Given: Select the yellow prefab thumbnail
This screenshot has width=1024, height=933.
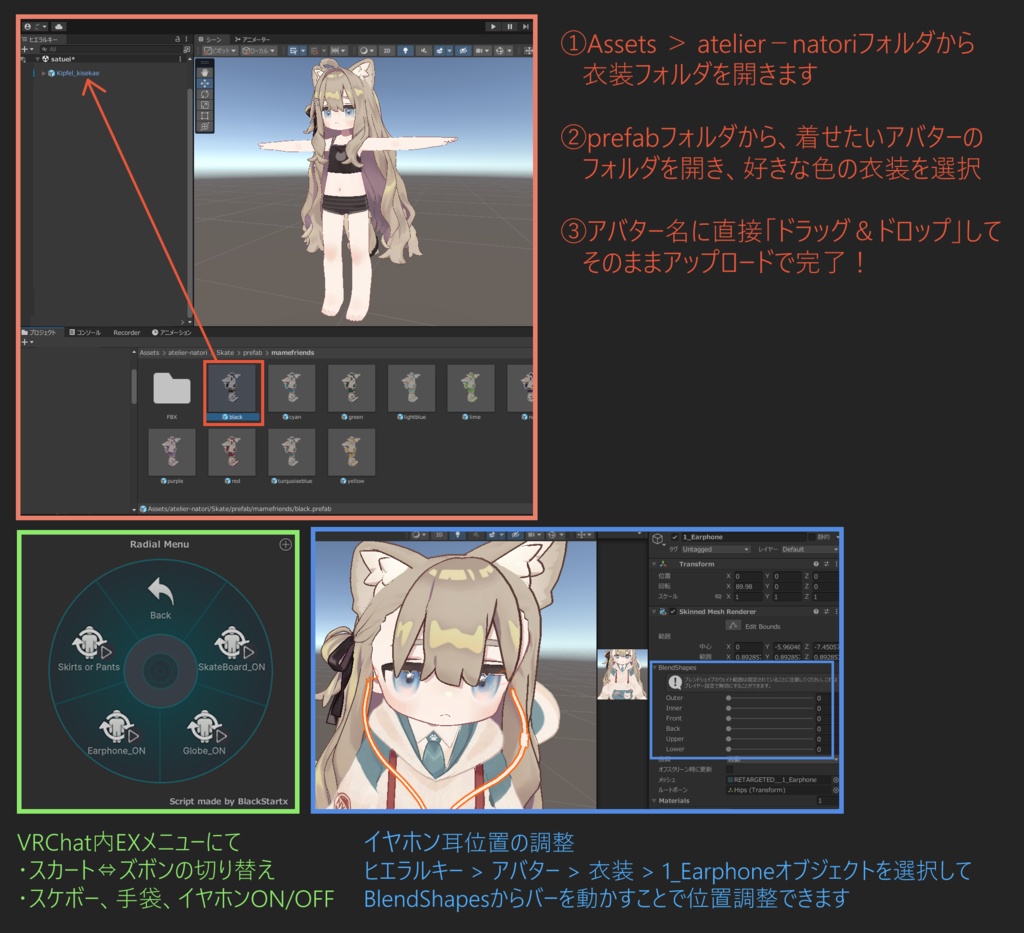Looking at the screenshot, I should click(351, 452).
